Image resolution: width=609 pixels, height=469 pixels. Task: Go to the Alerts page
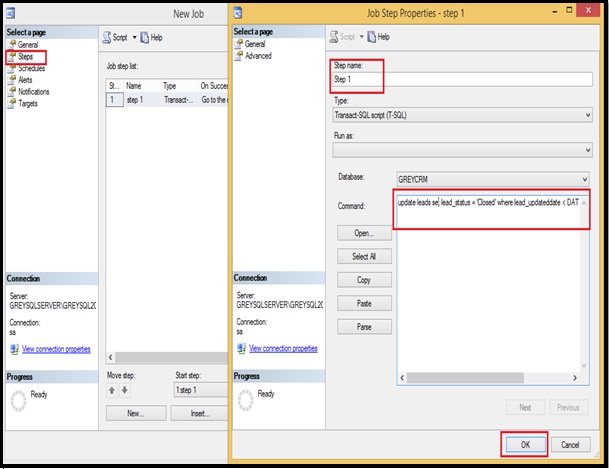26,80
